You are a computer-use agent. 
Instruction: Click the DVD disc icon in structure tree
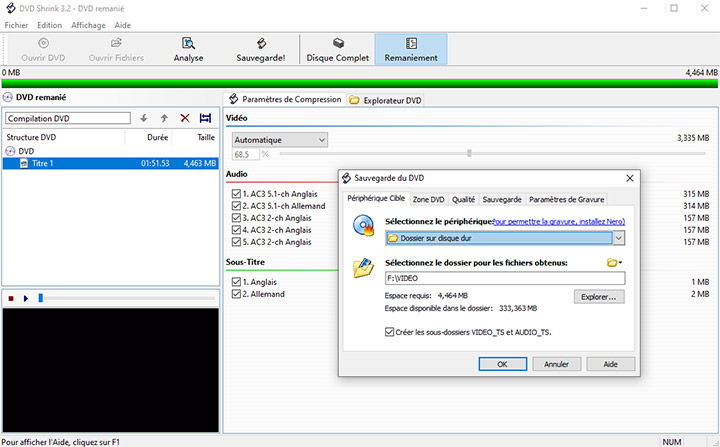coord(10,151)
